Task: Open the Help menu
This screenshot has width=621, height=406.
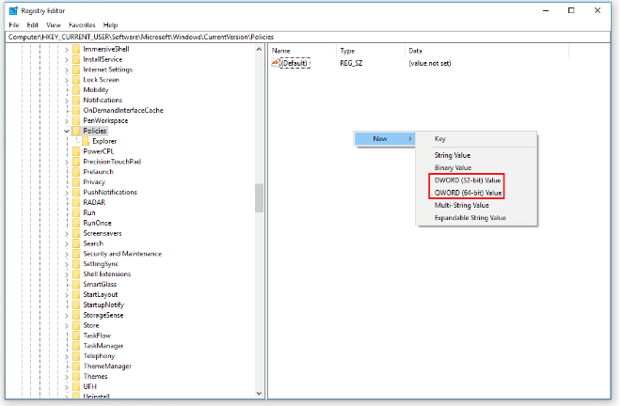Action: [110, 25]
